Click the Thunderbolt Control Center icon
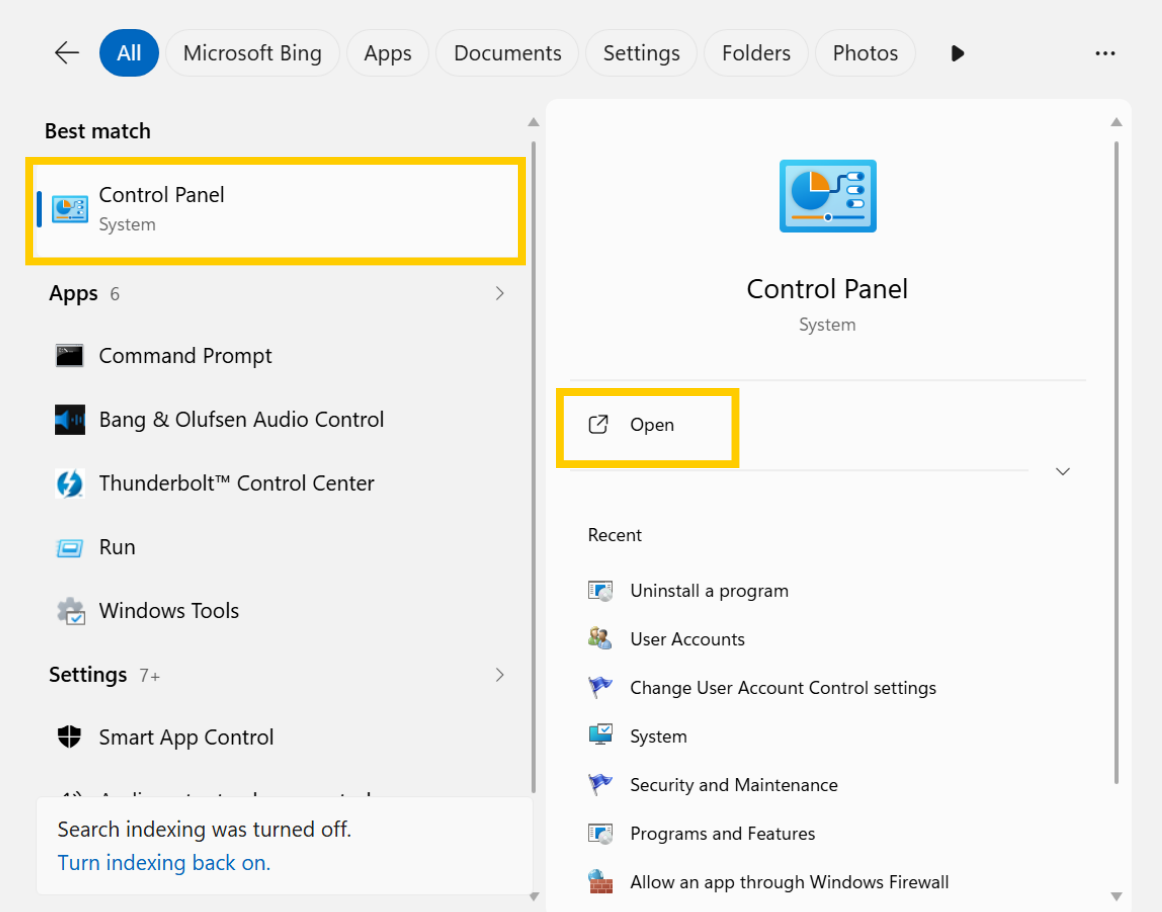The width and height of the screenshot is (1162, 912). click(70, 483)
